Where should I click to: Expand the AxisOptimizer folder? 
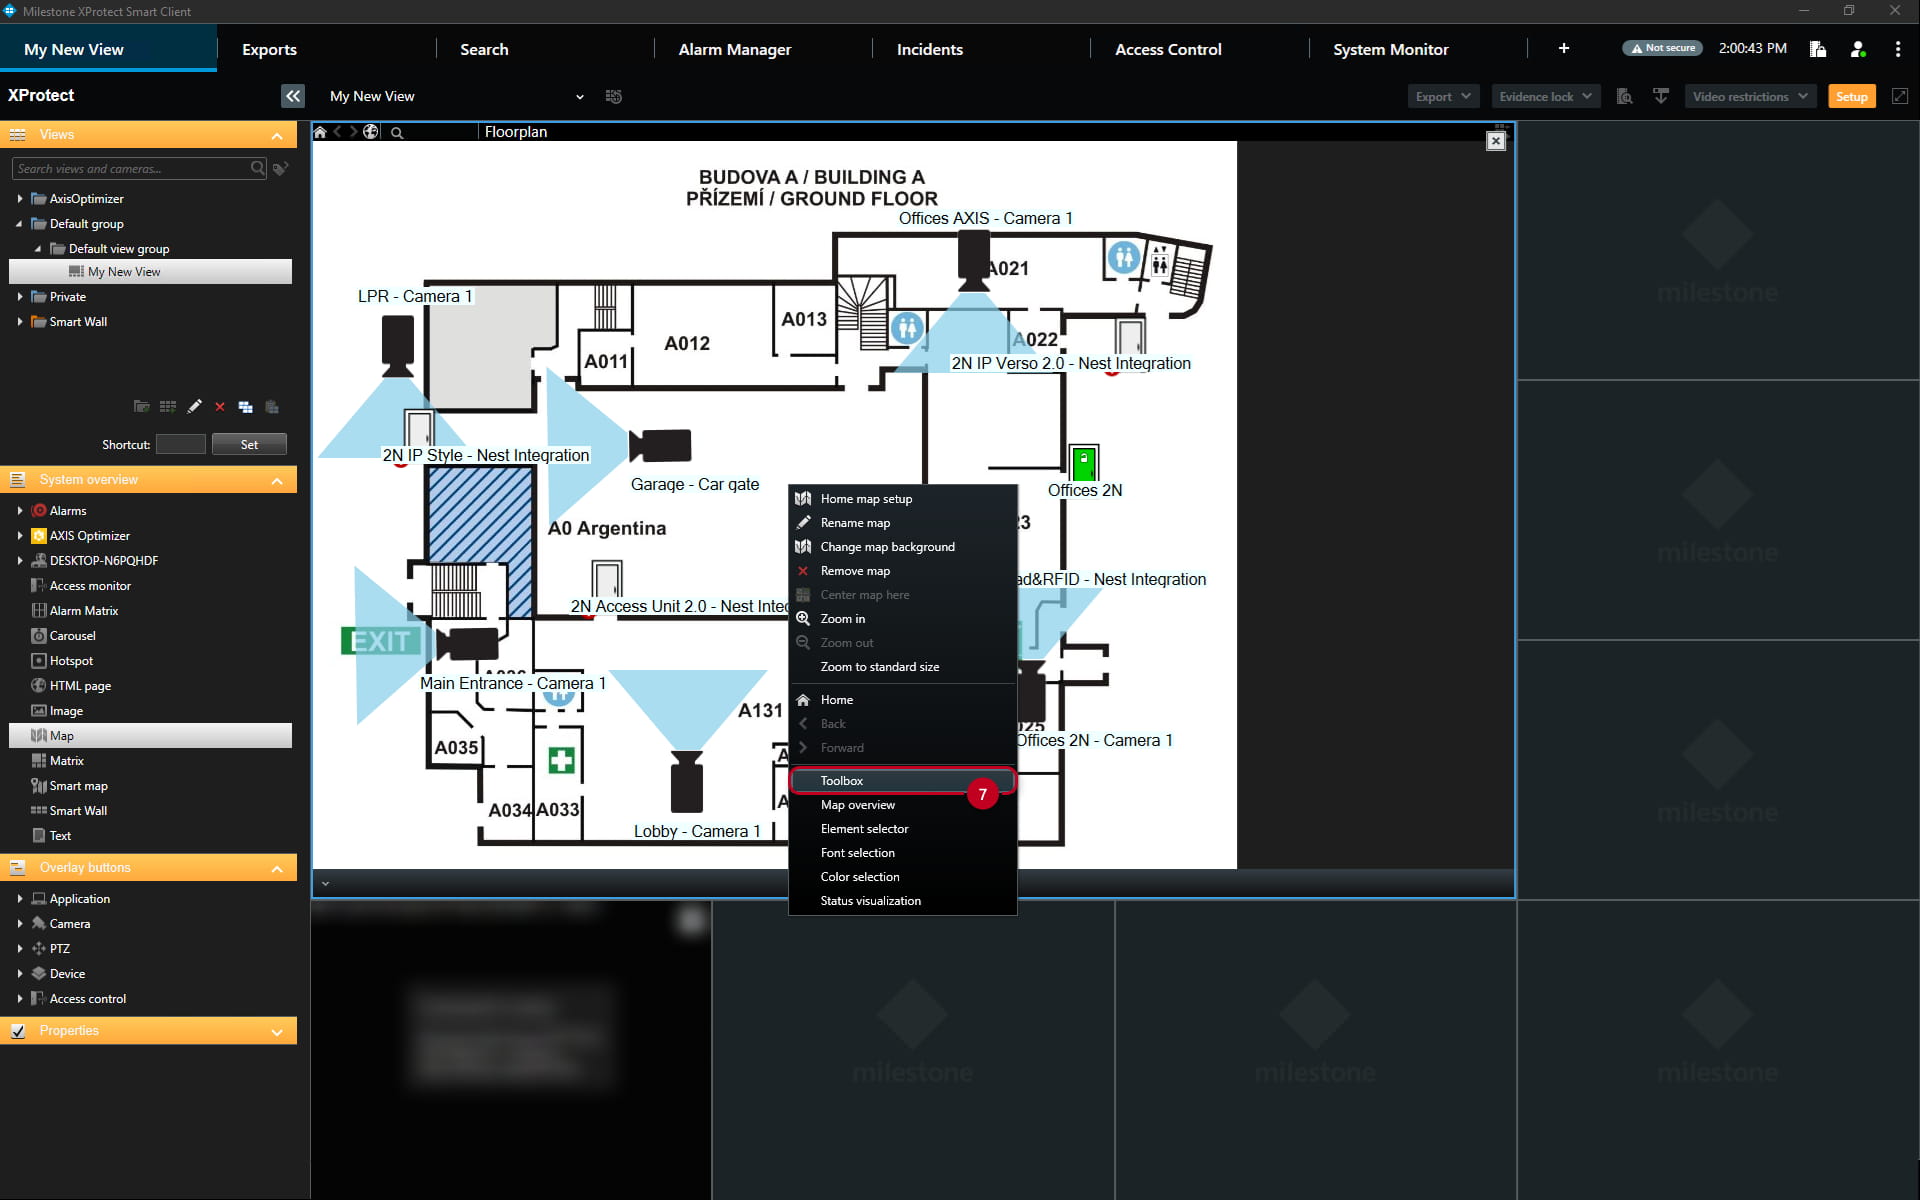[19, 199]
